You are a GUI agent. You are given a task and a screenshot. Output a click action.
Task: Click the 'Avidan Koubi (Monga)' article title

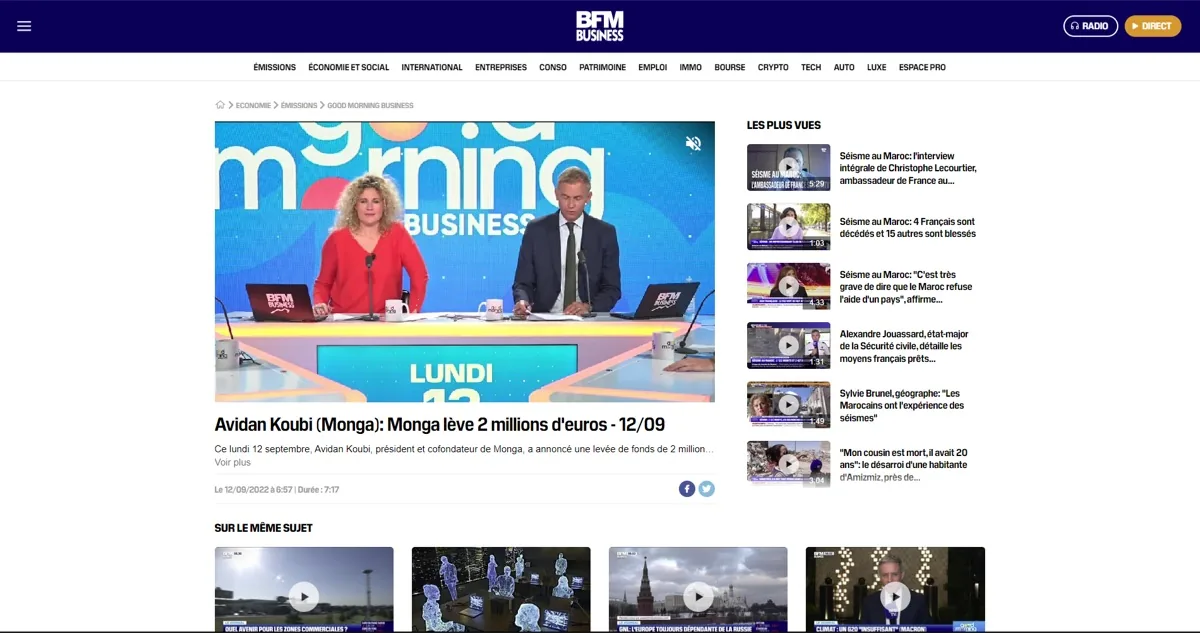pyautogui.click(x=440, y=424)
